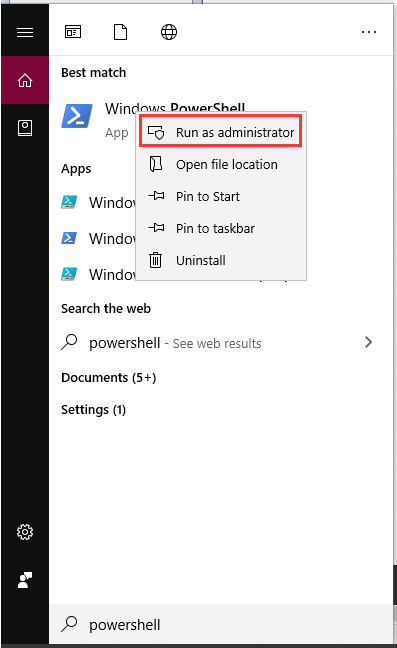Open the Settings gear icon

pos(25,532)
